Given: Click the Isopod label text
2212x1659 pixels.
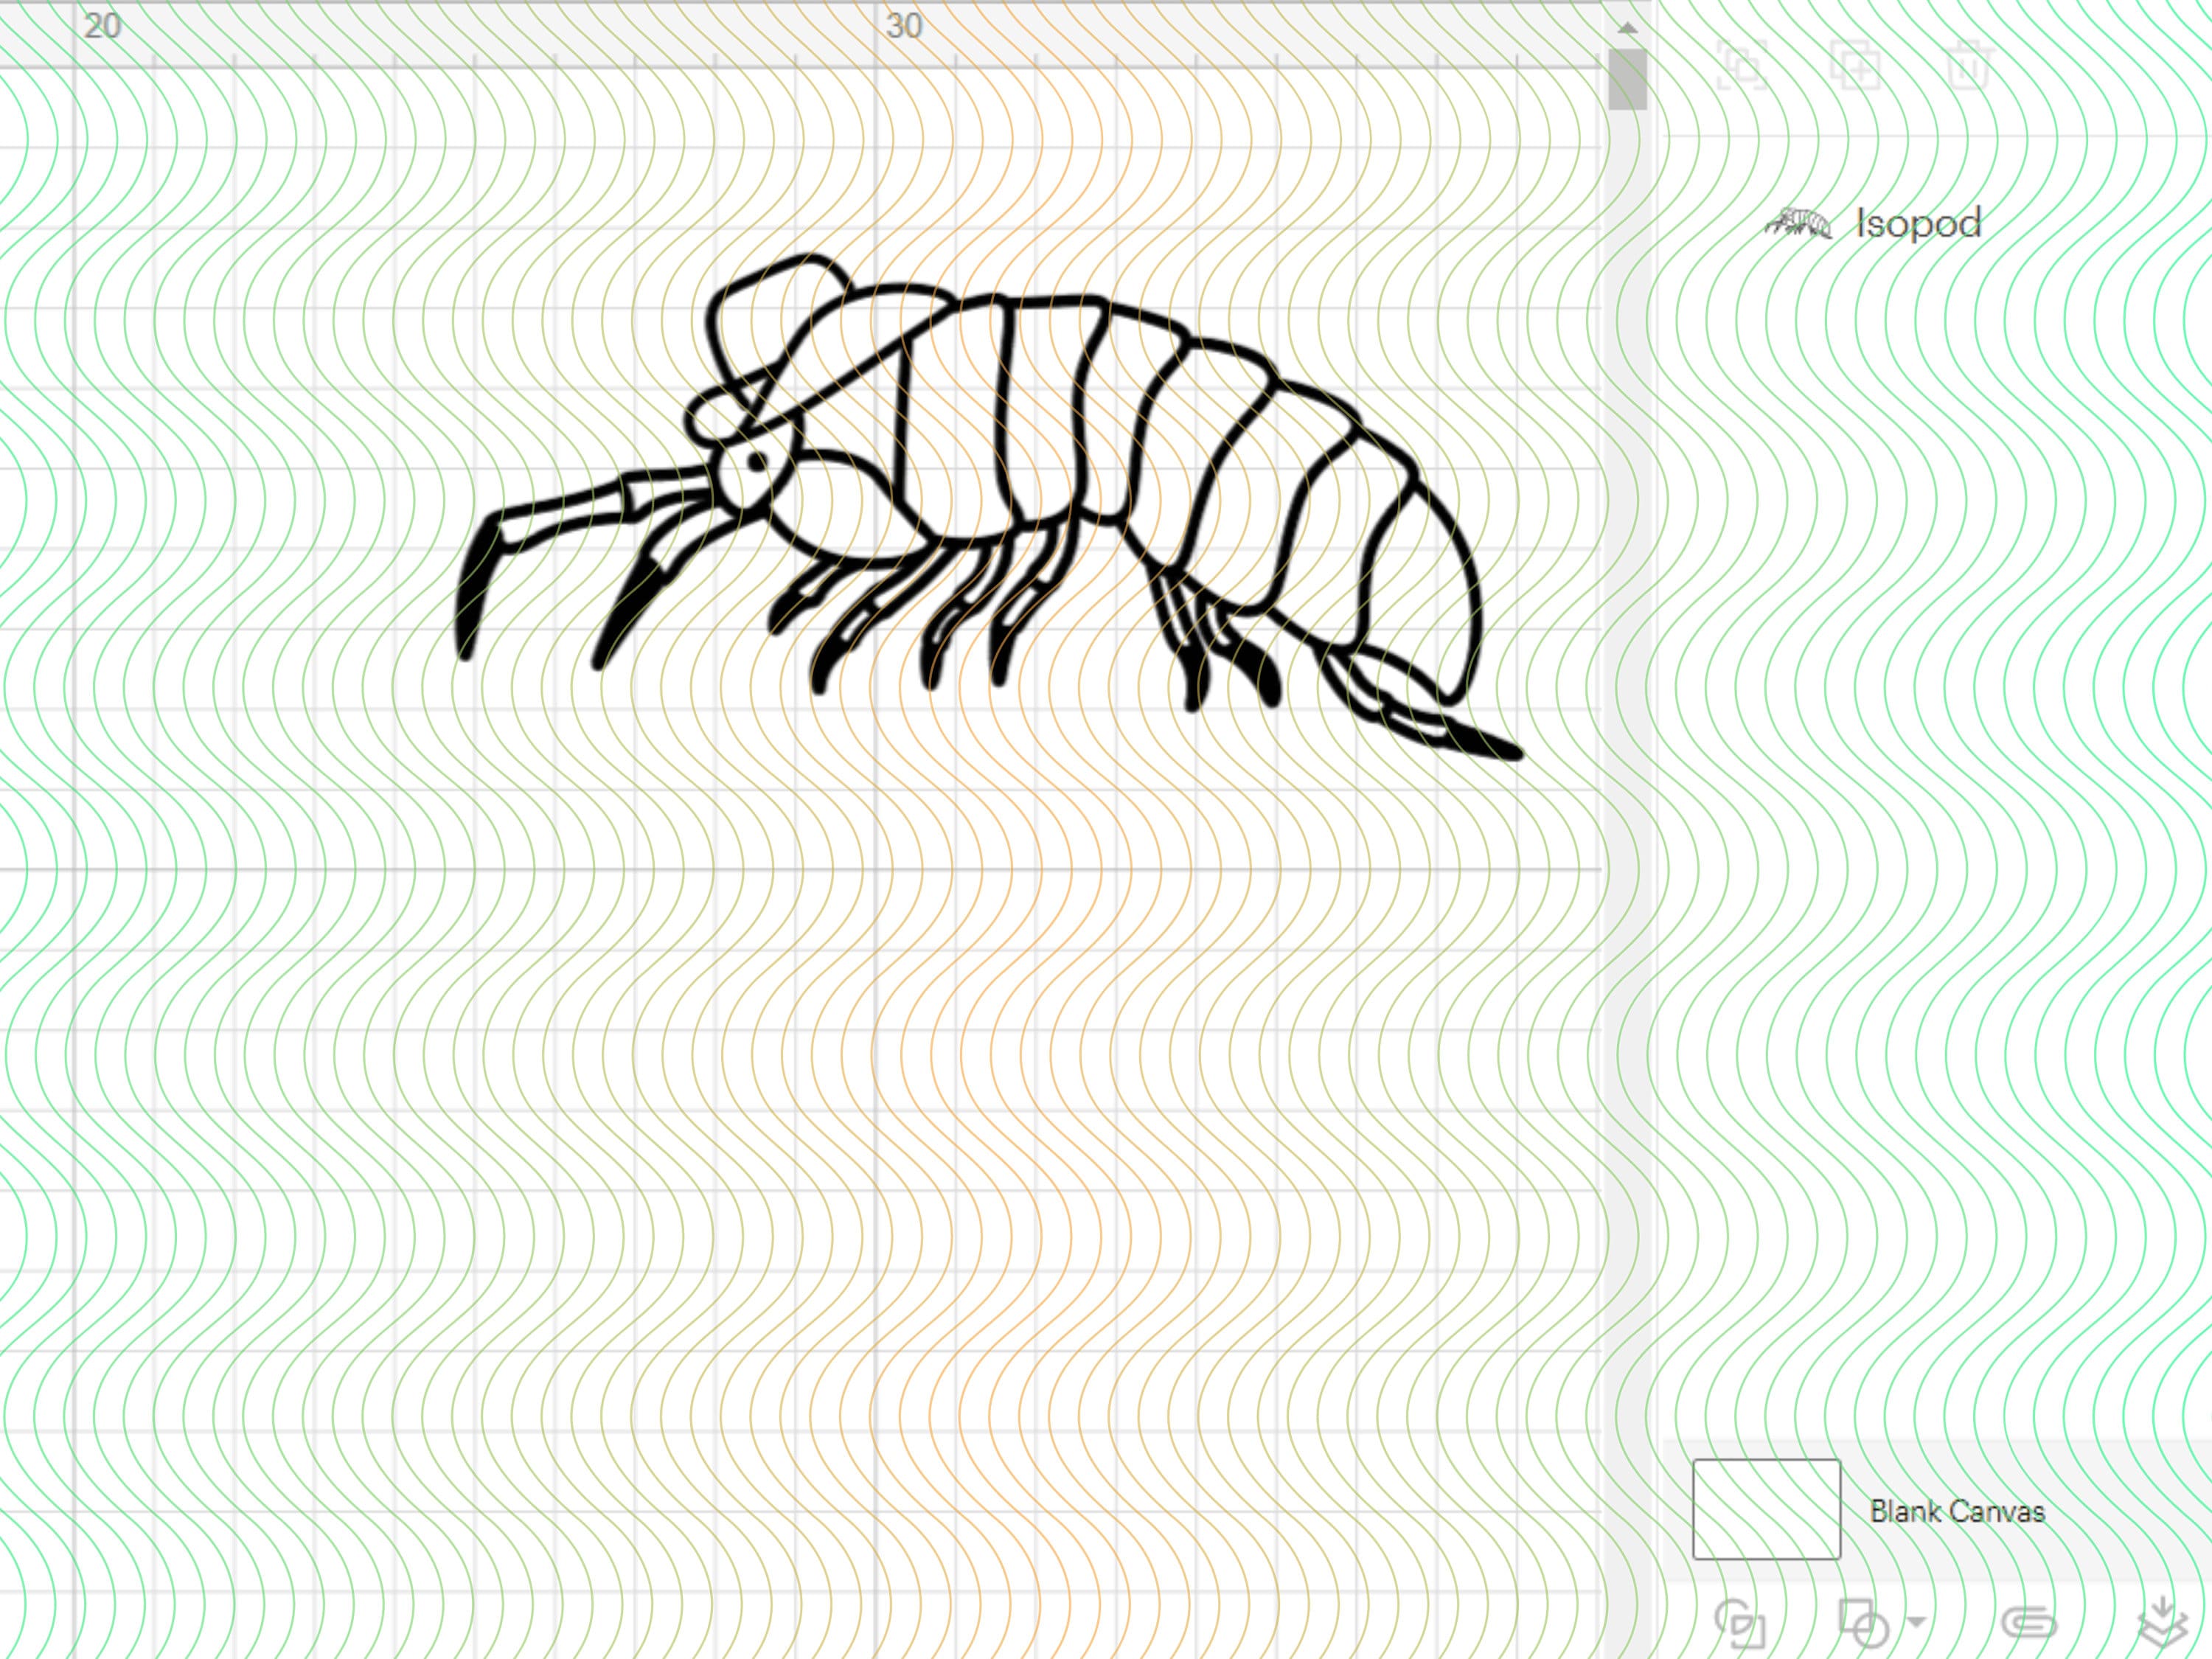Looking at the screenshot, I should (1916, 222).
